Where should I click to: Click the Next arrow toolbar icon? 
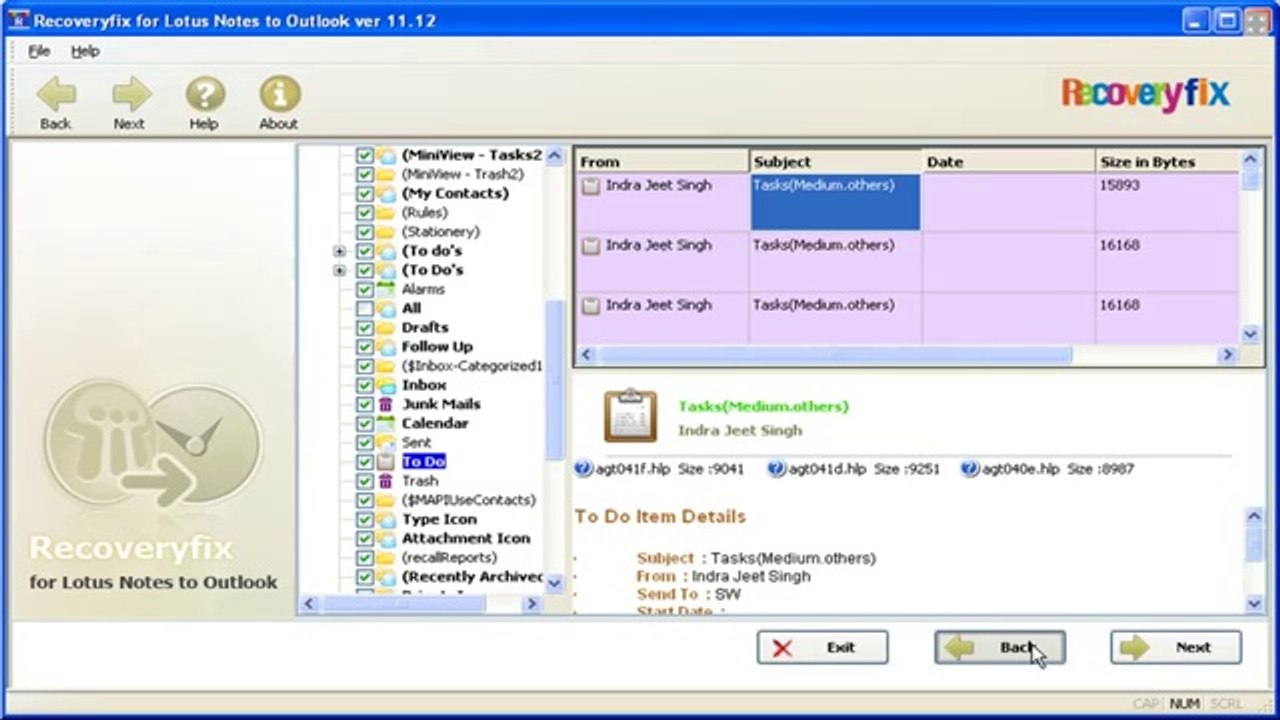(x=130, y=95)
